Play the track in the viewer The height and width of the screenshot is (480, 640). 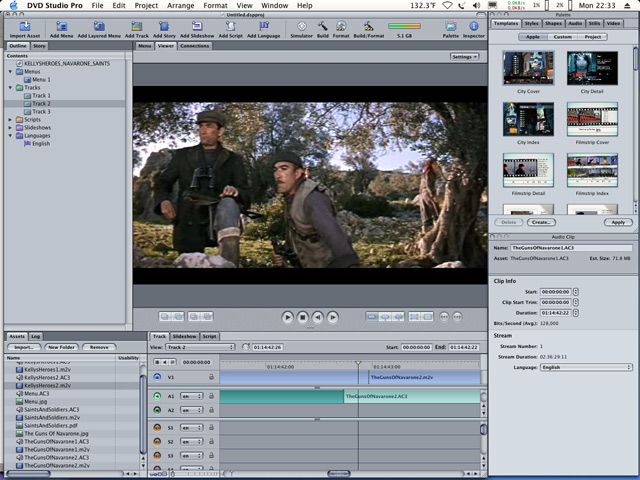[287, 317]
